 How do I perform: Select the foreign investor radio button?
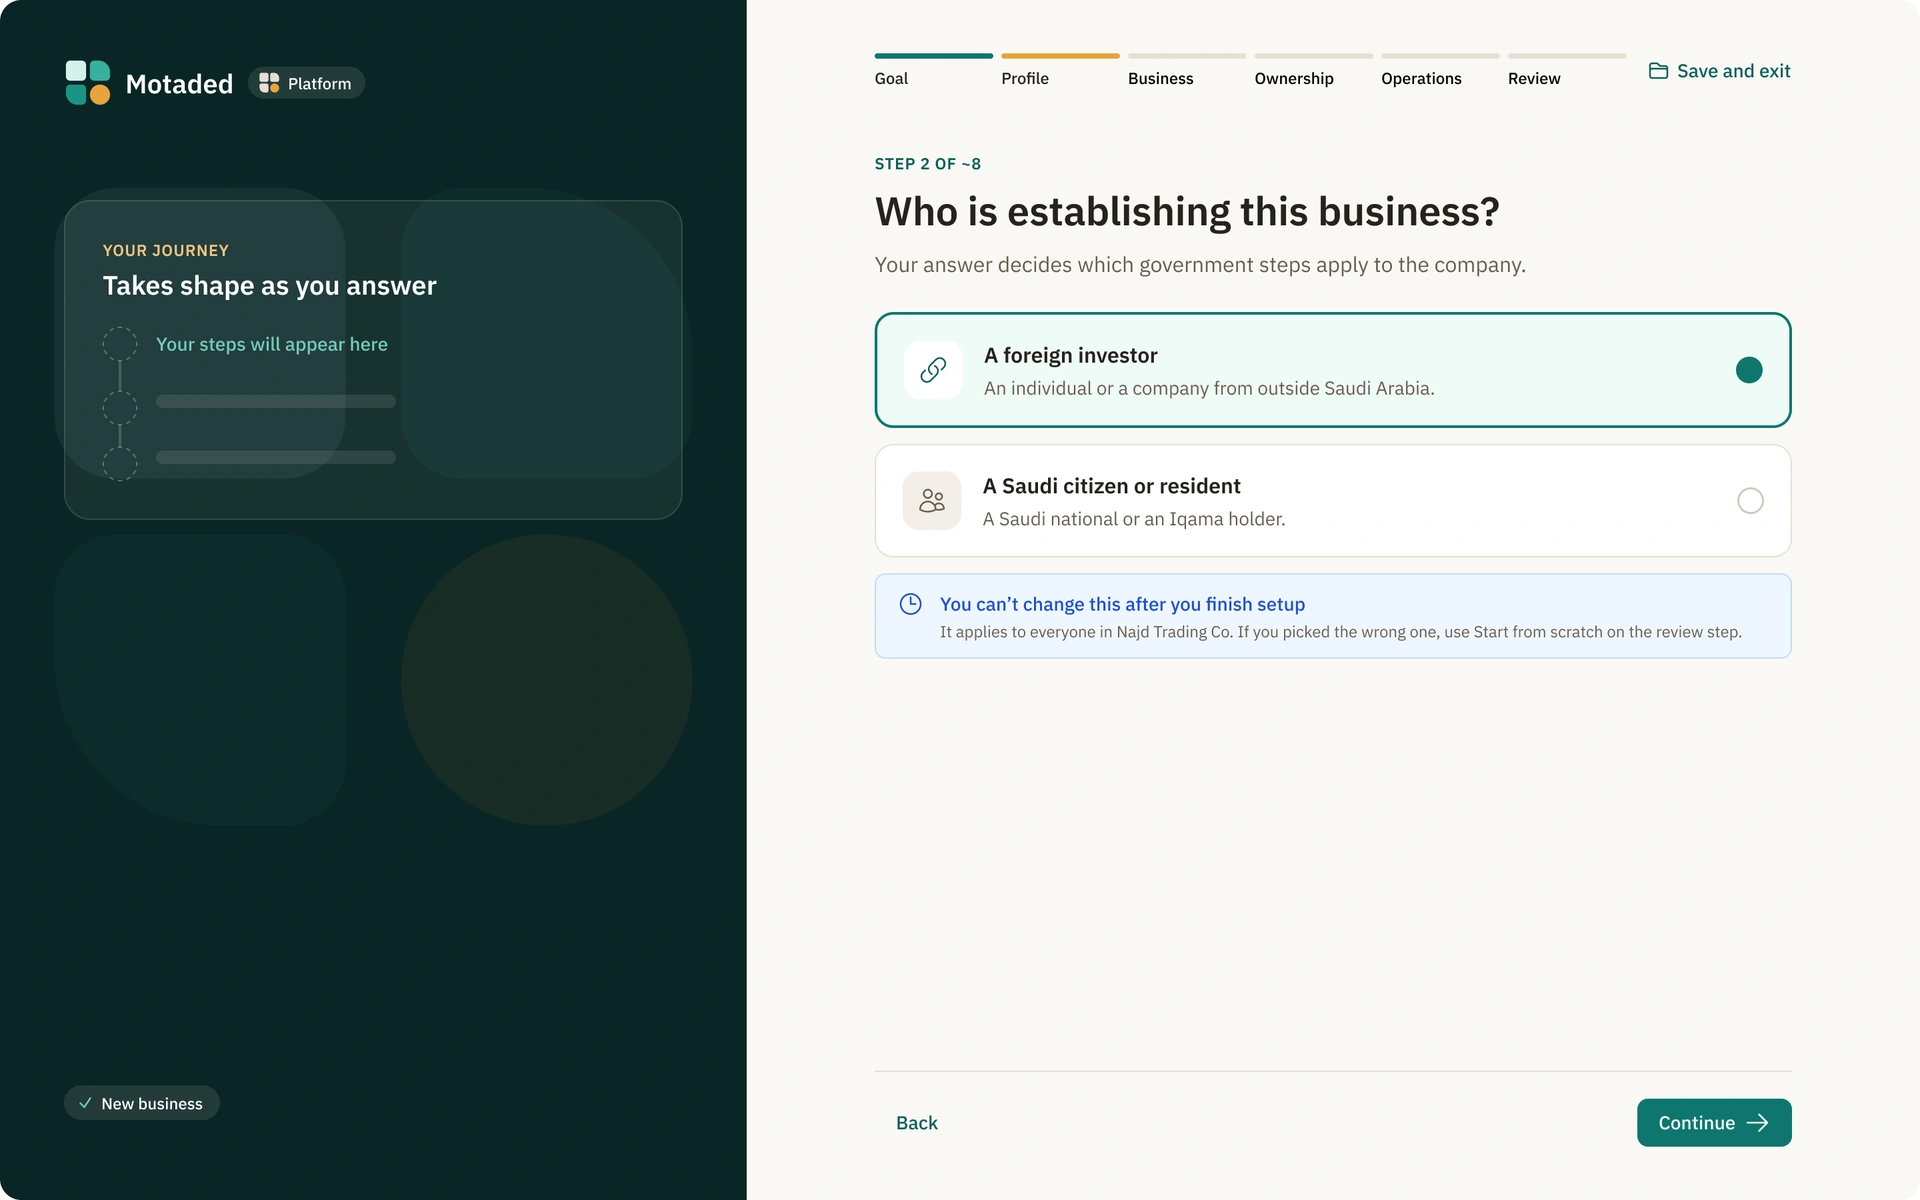click(x=1749, y=370)
